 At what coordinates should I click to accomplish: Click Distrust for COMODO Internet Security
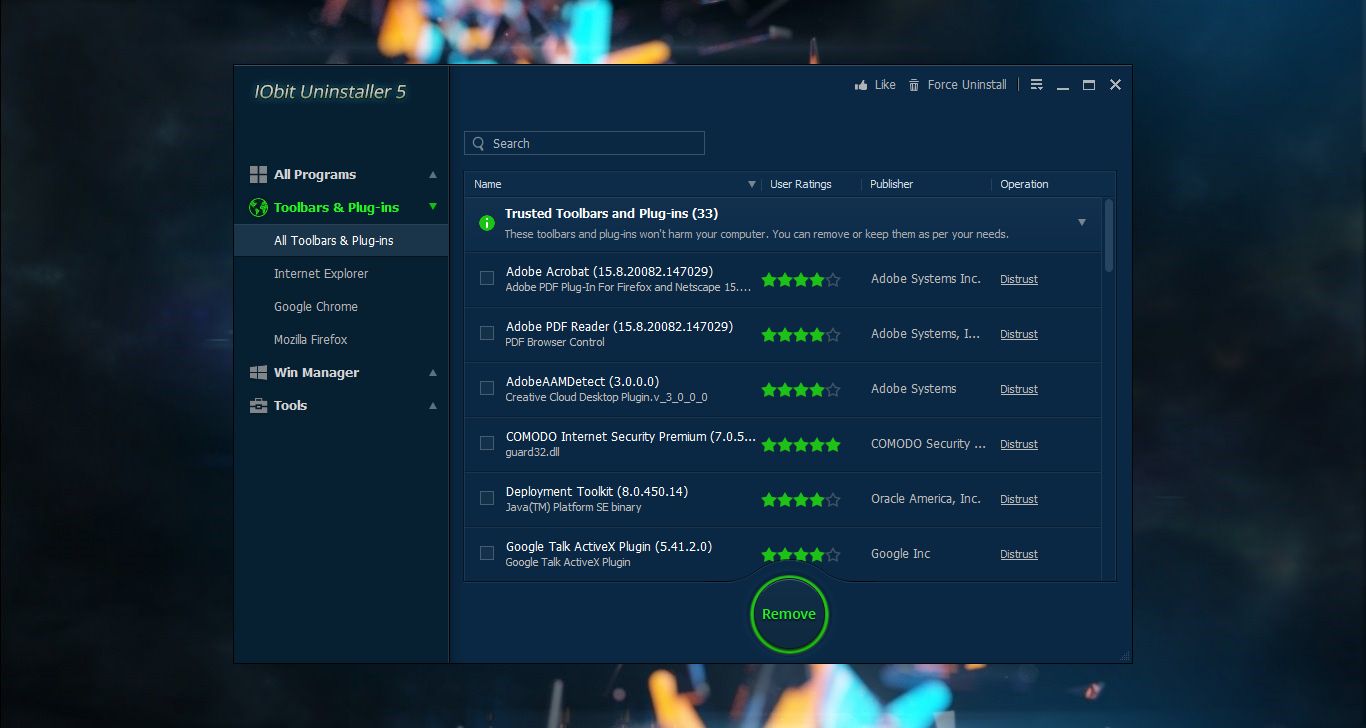1019,444
